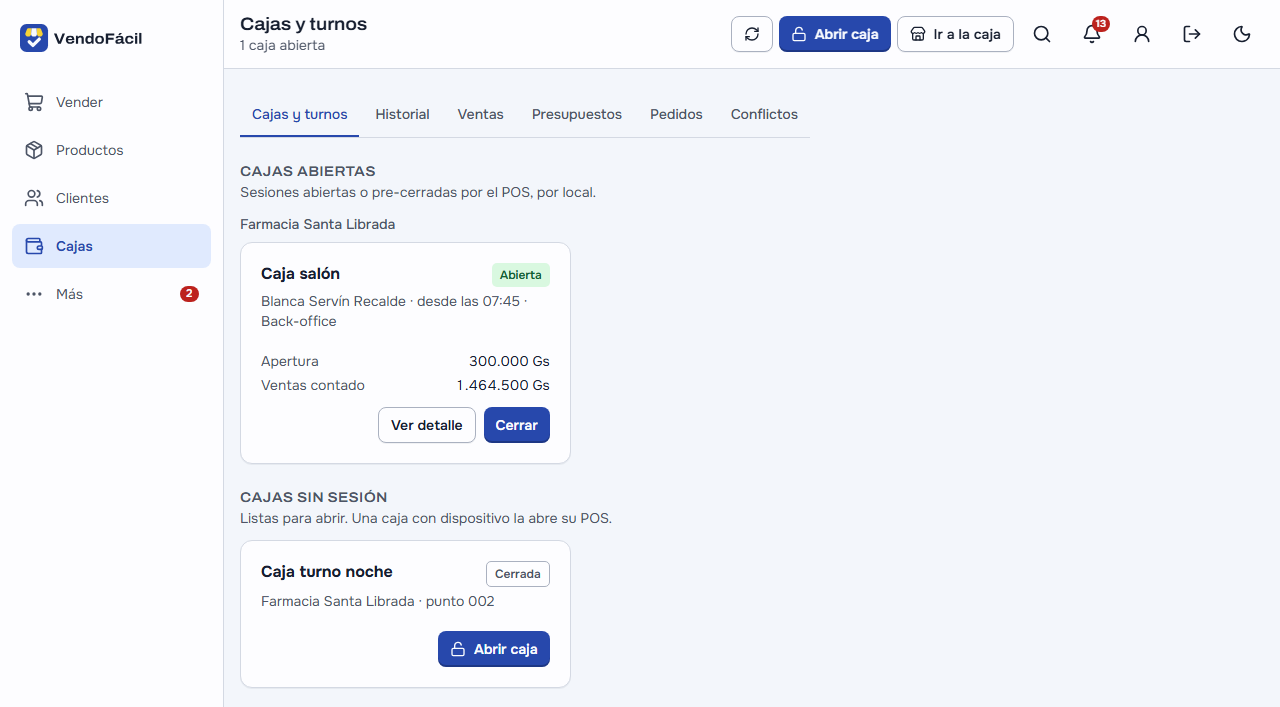Click Cerrar on Caja salón
This screenshot has height=707, width=1280.
pos(517,425)
